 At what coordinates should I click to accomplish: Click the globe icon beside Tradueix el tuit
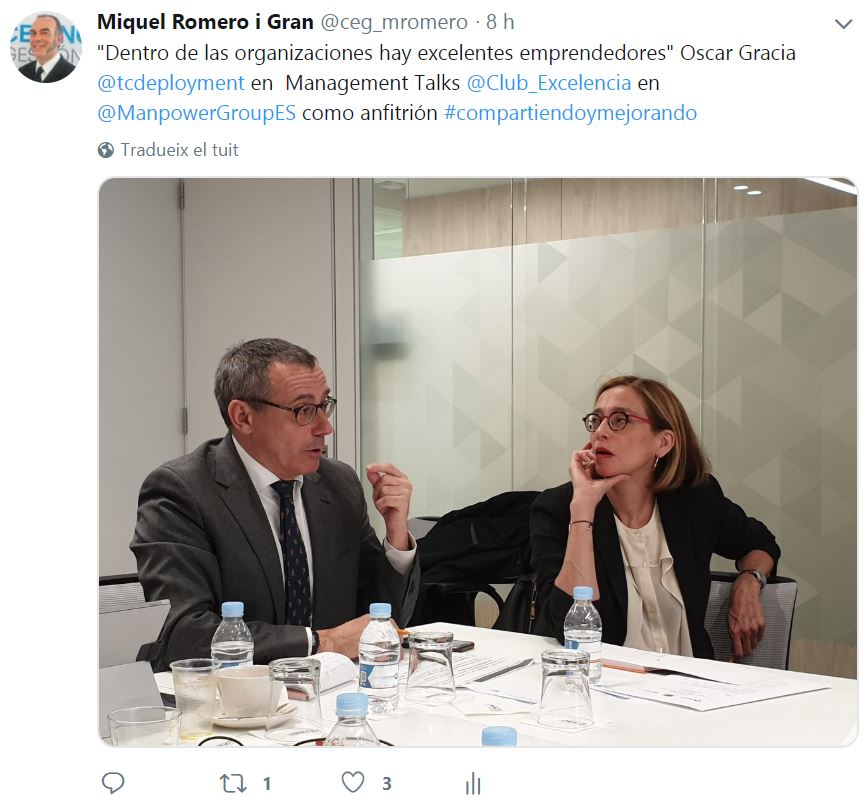click(106, 150)
